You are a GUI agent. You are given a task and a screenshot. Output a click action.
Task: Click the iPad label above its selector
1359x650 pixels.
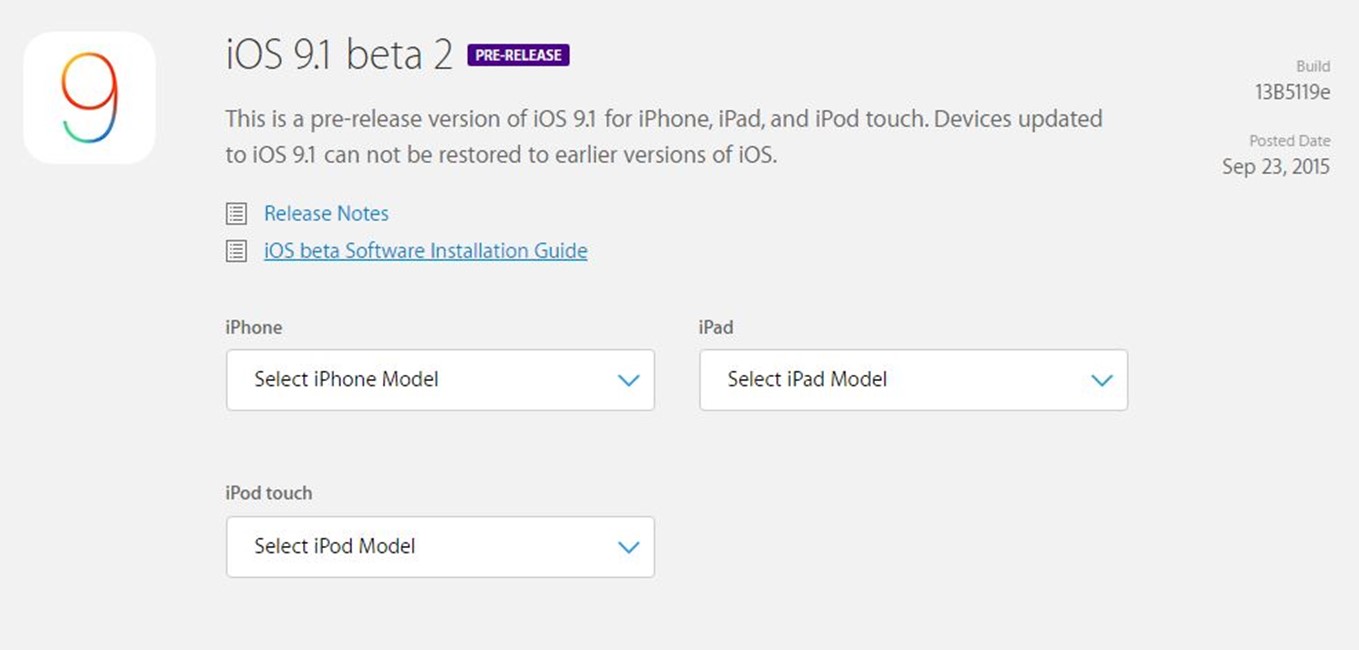click(x=716, y=327)
